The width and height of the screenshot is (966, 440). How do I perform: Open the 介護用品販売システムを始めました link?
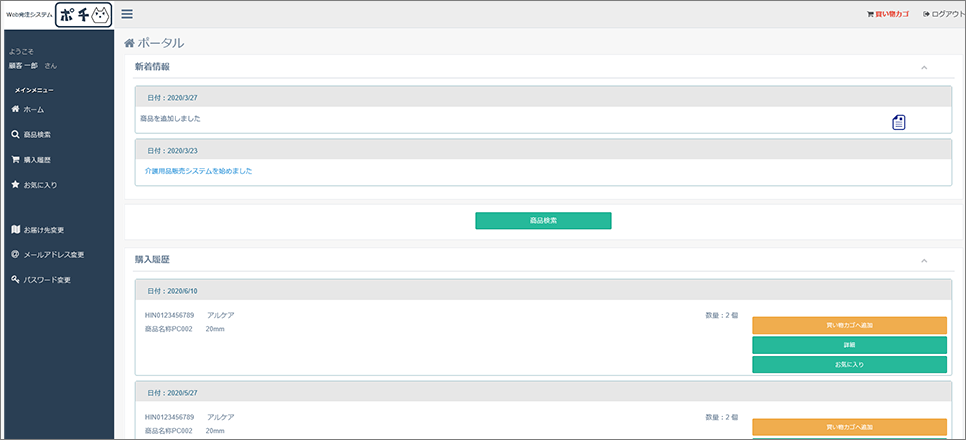[x=198, y=171]
